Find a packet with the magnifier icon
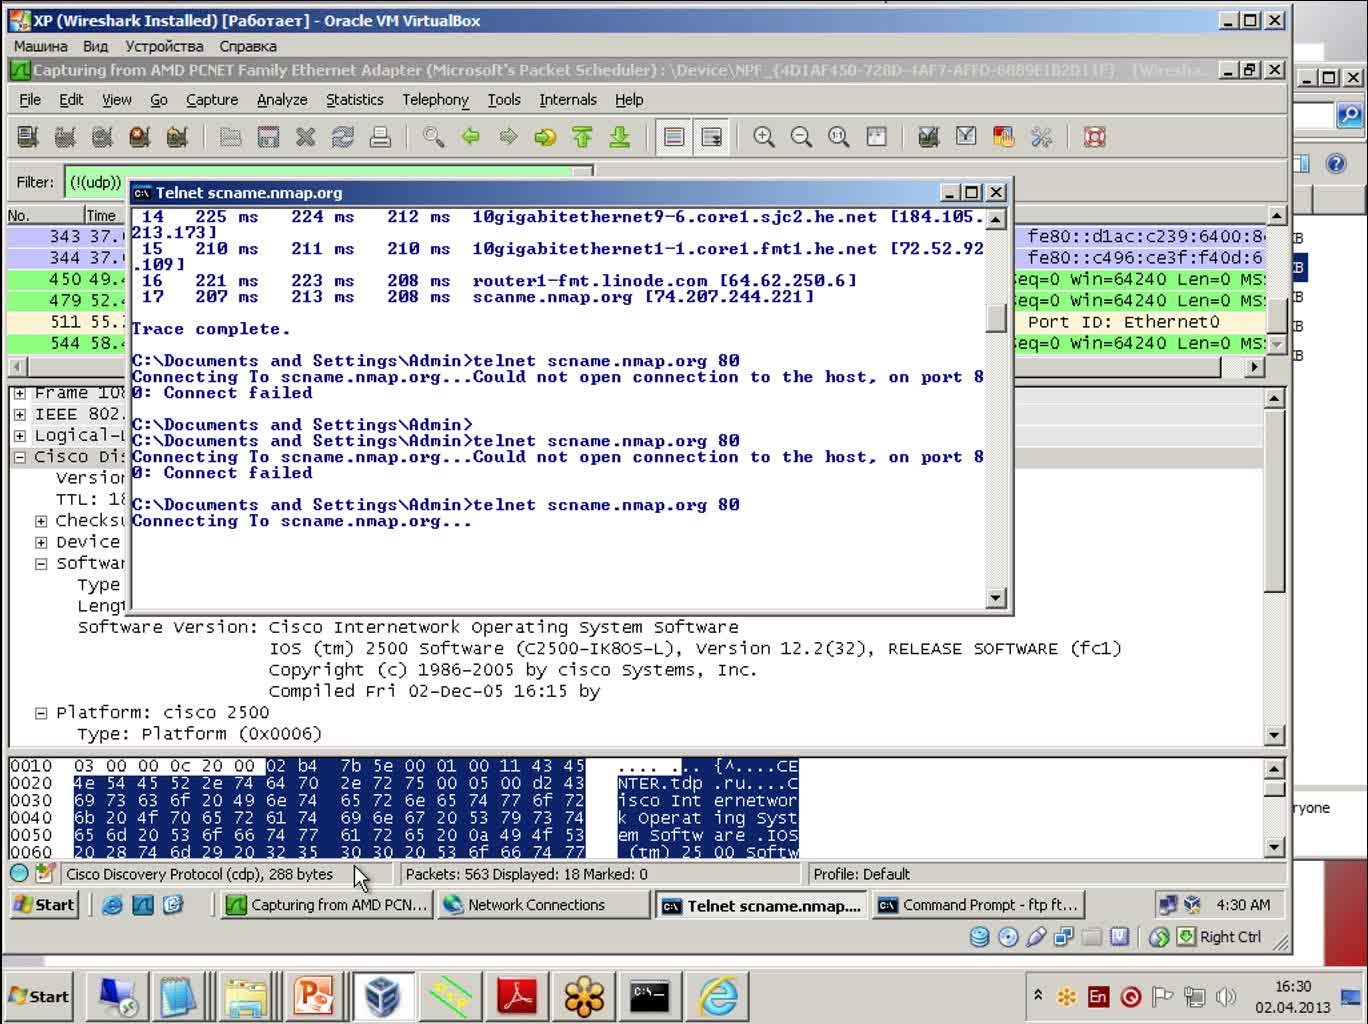The image size is (1368, 1024). click(433, 137)
